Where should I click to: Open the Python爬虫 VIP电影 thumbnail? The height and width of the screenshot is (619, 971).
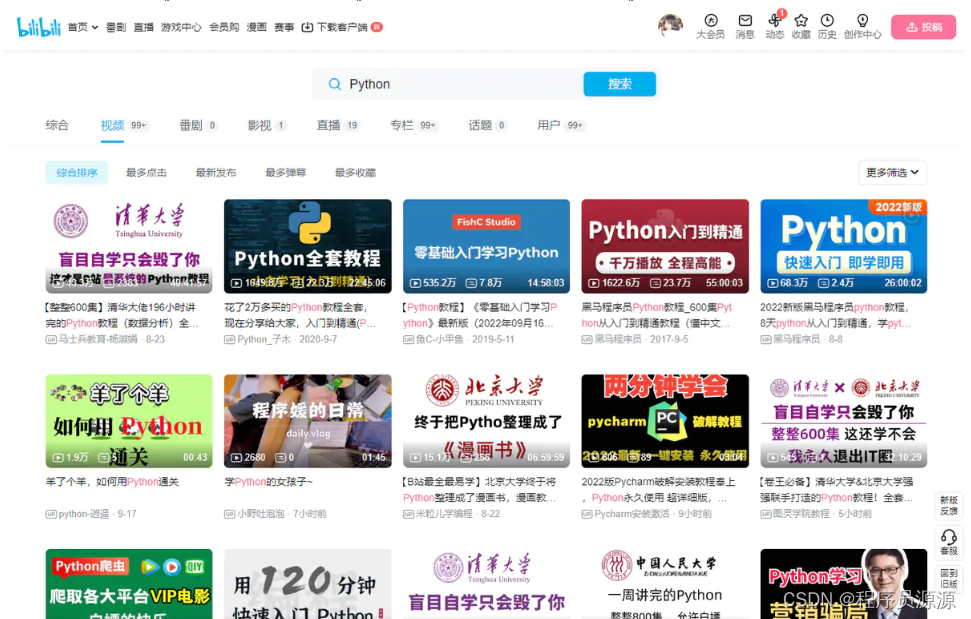[x=129, y=584]
